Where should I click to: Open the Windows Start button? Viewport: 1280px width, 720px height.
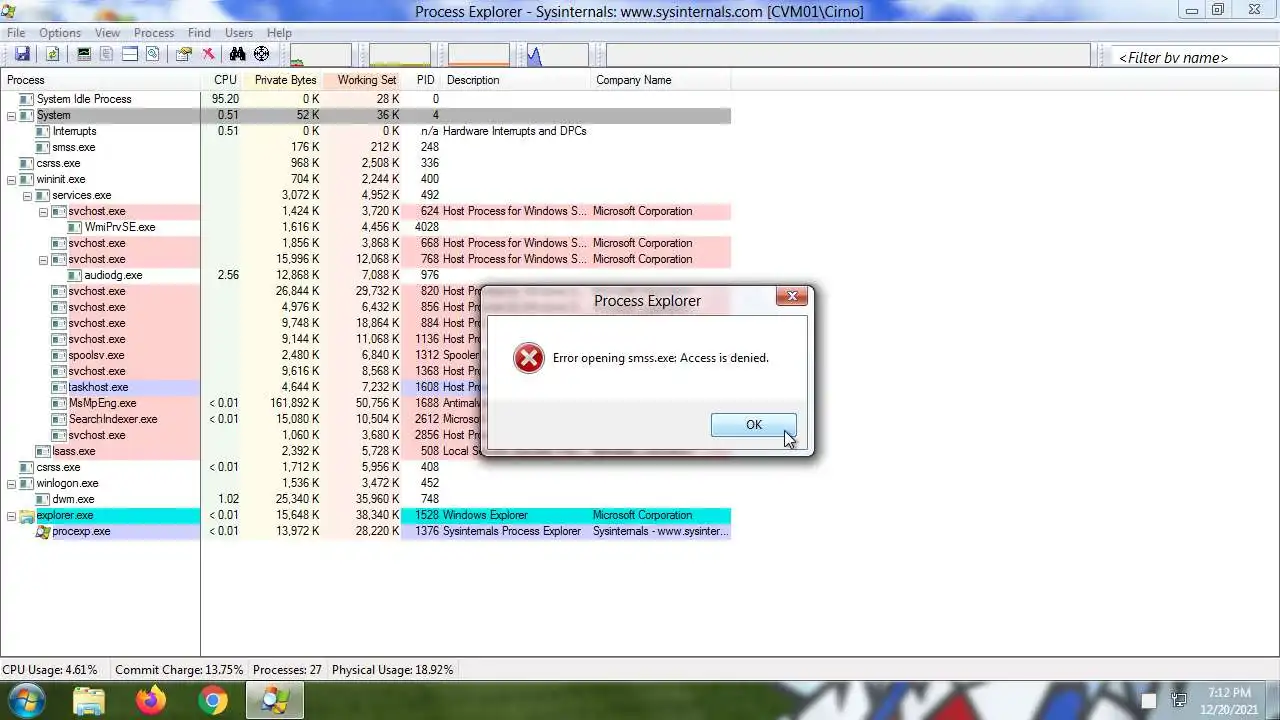pos(24,700)
